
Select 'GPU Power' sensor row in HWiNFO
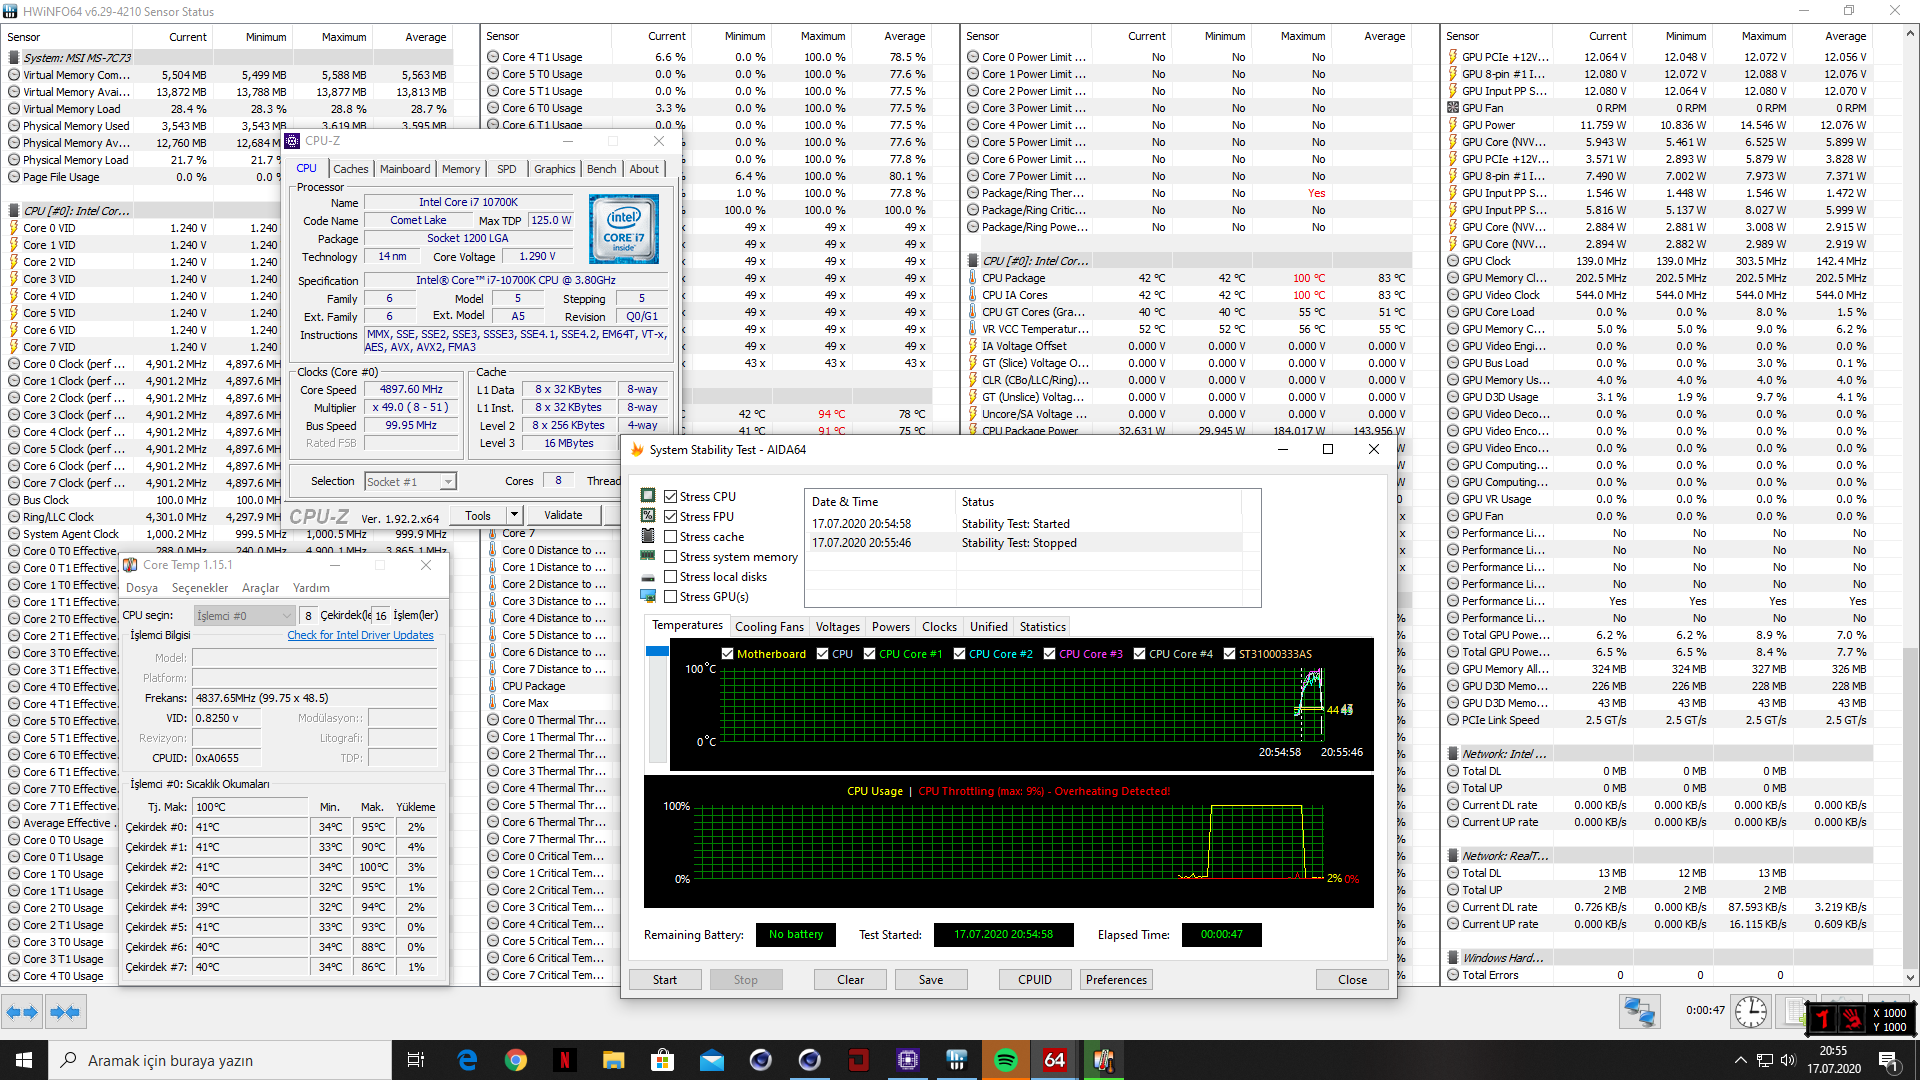pos(1658,125)
